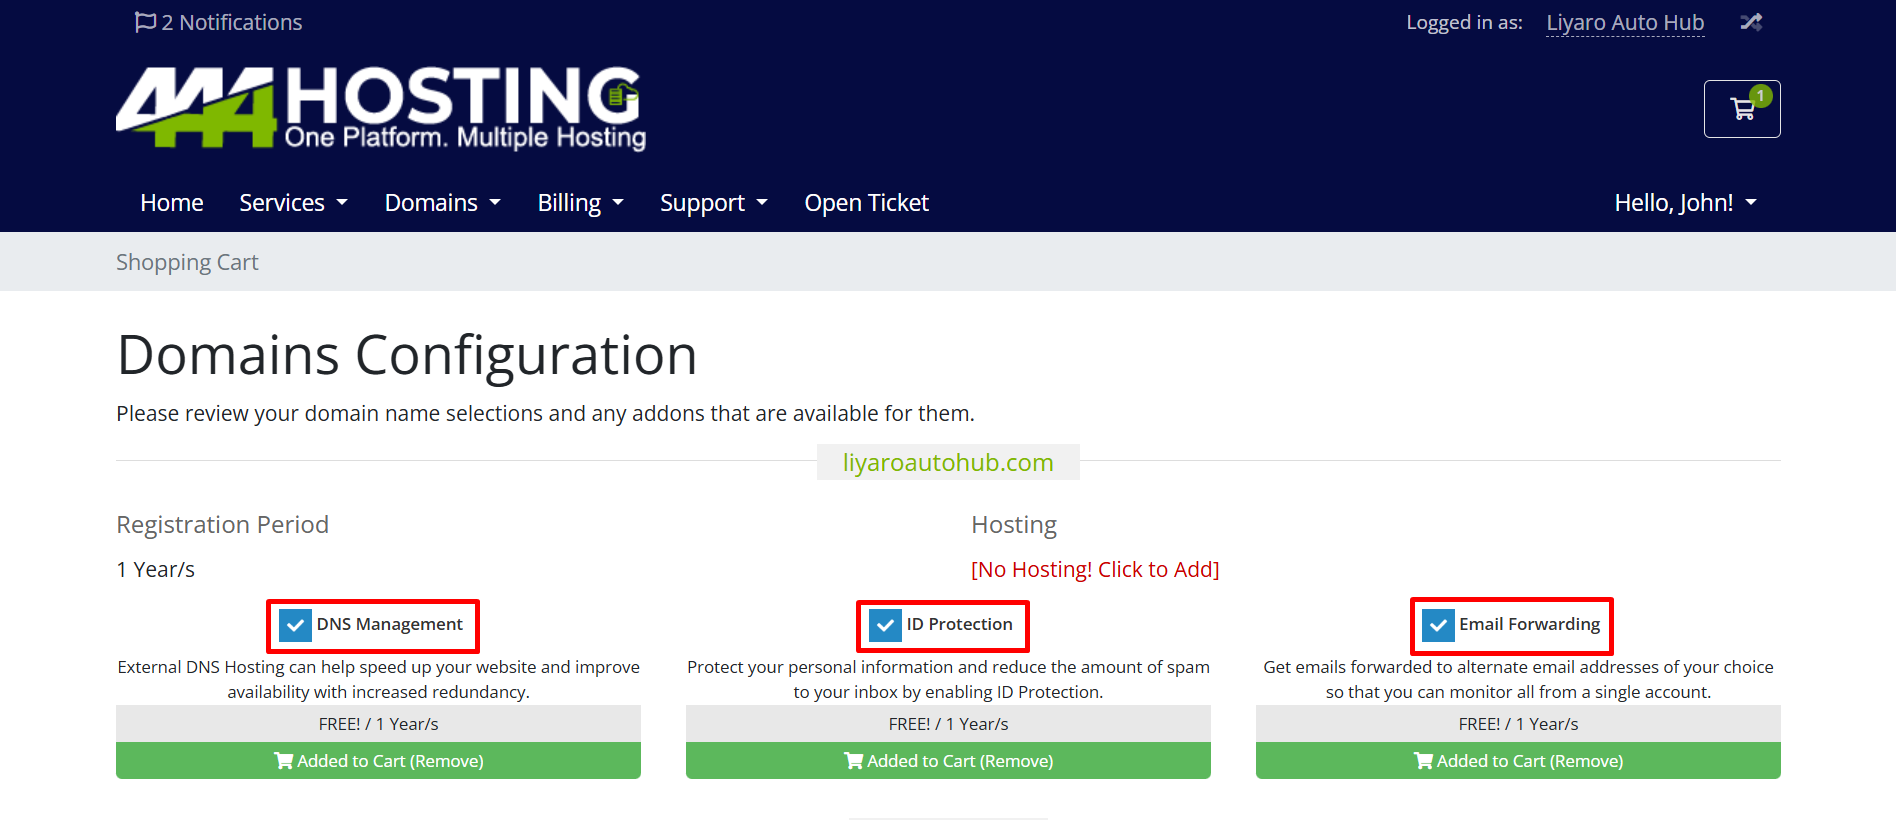Select Open Ticket in navigation bar
The width and height of the screenshot is (1896, 820).
[x=866, y=203]
